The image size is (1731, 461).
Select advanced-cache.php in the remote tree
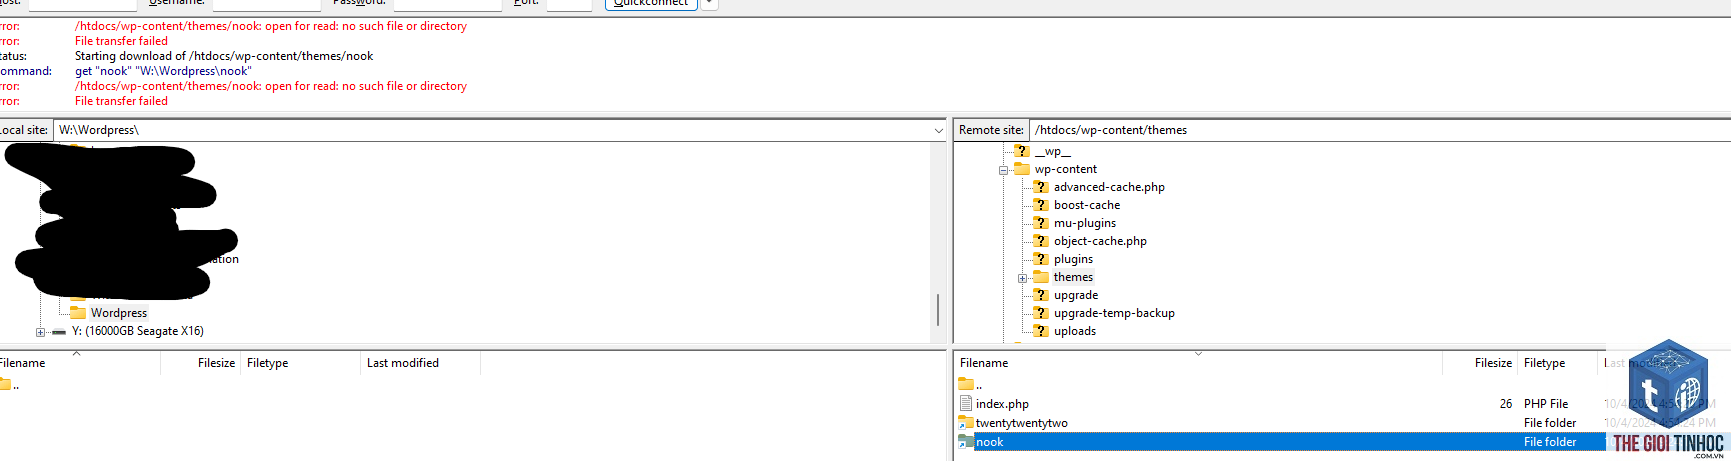click(x=1109, y=187)
